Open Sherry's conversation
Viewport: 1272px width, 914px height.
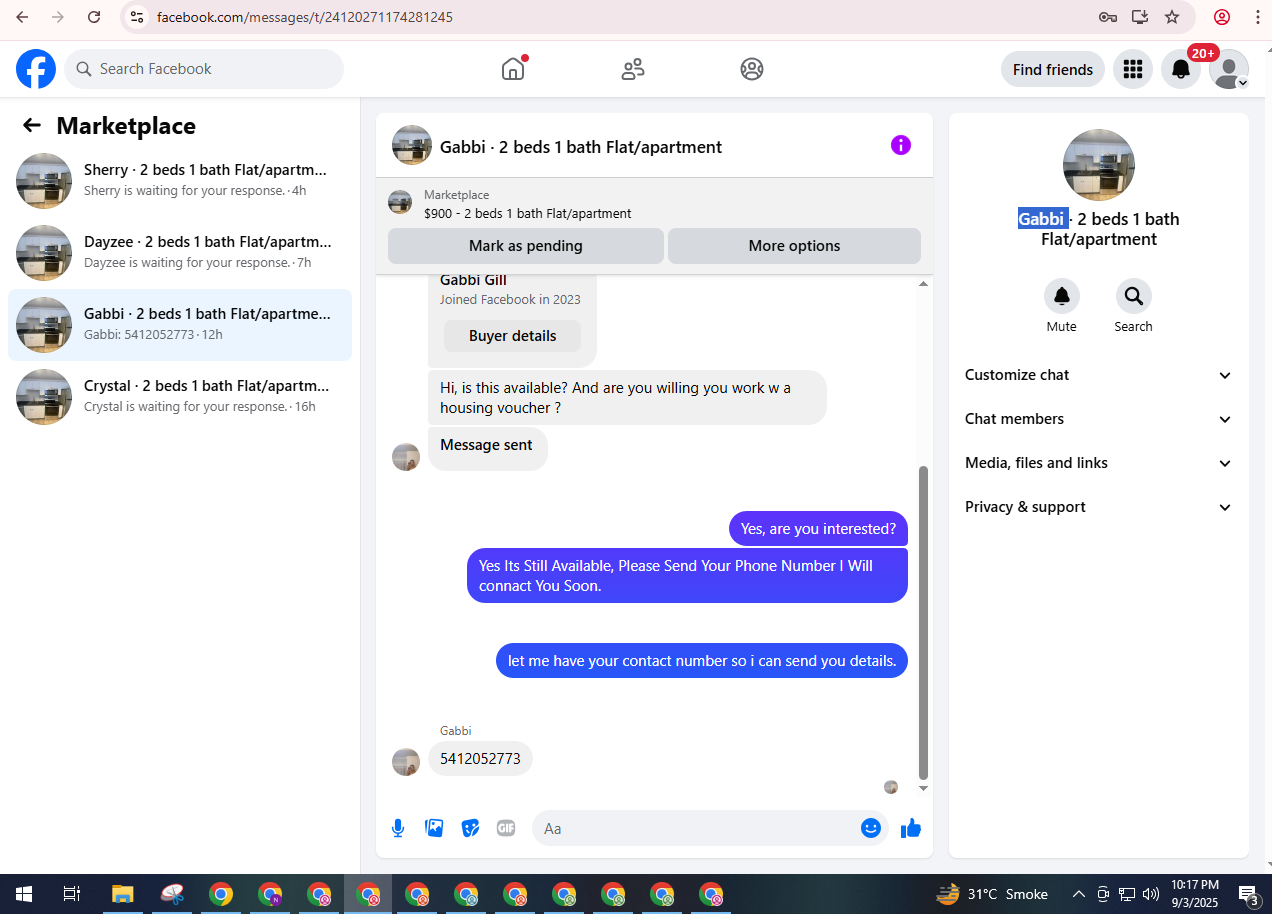click(x=180, y=181)
